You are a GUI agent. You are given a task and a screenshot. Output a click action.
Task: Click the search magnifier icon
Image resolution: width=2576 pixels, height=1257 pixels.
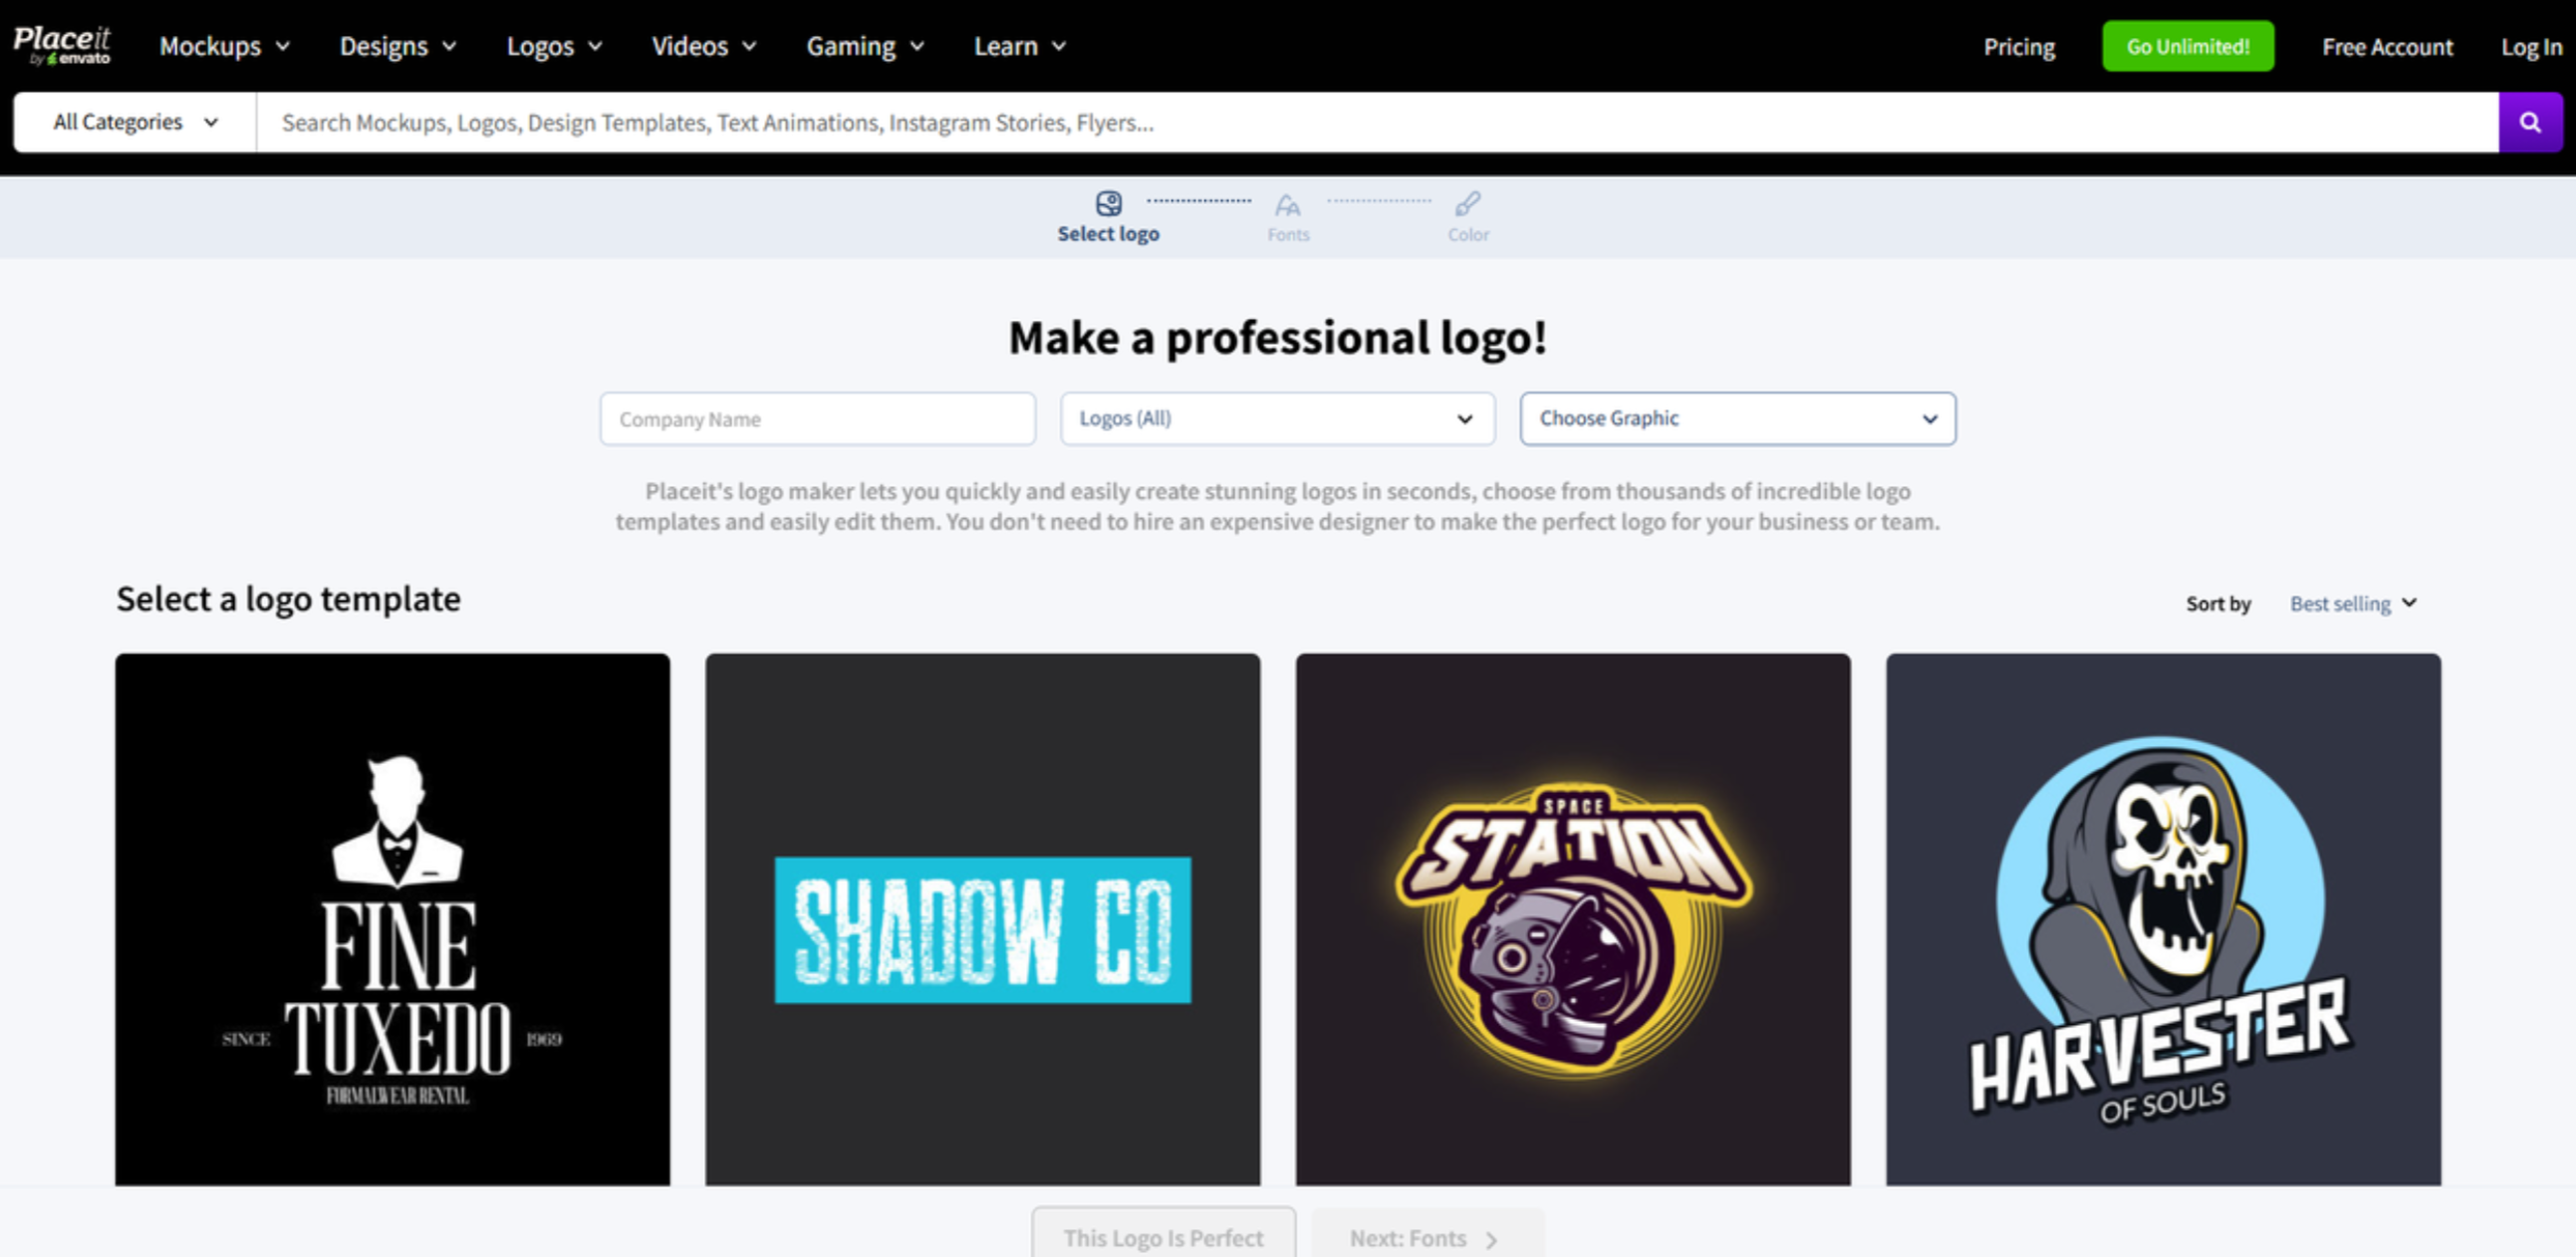pyautogui.click(x=2530, y=122)
